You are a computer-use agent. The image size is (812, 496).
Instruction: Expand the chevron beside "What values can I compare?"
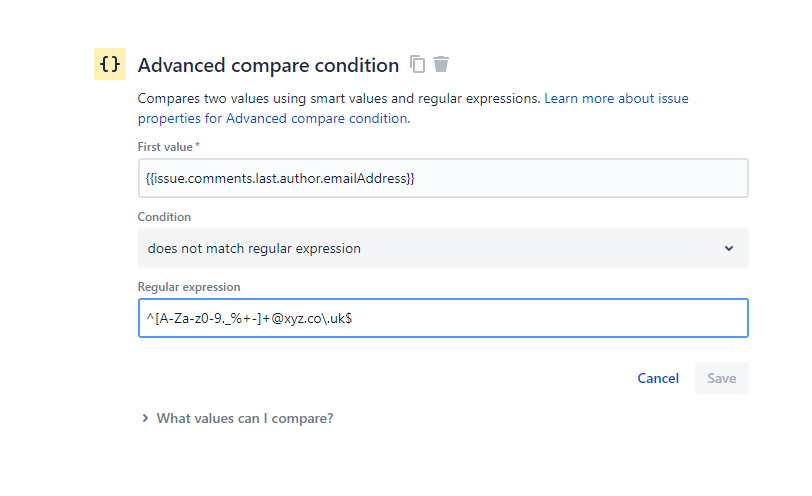click(145, 419)
